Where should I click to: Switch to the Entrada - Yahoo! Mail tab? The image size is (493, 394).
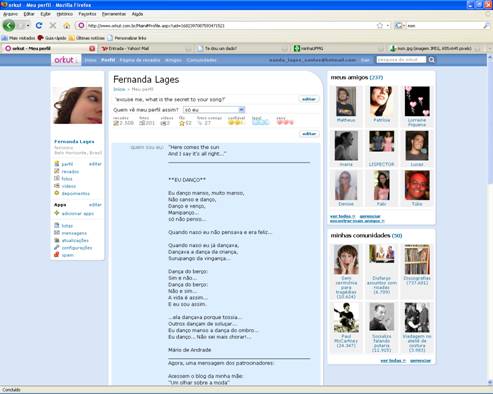pyautogui.click(x=129, y=49)
